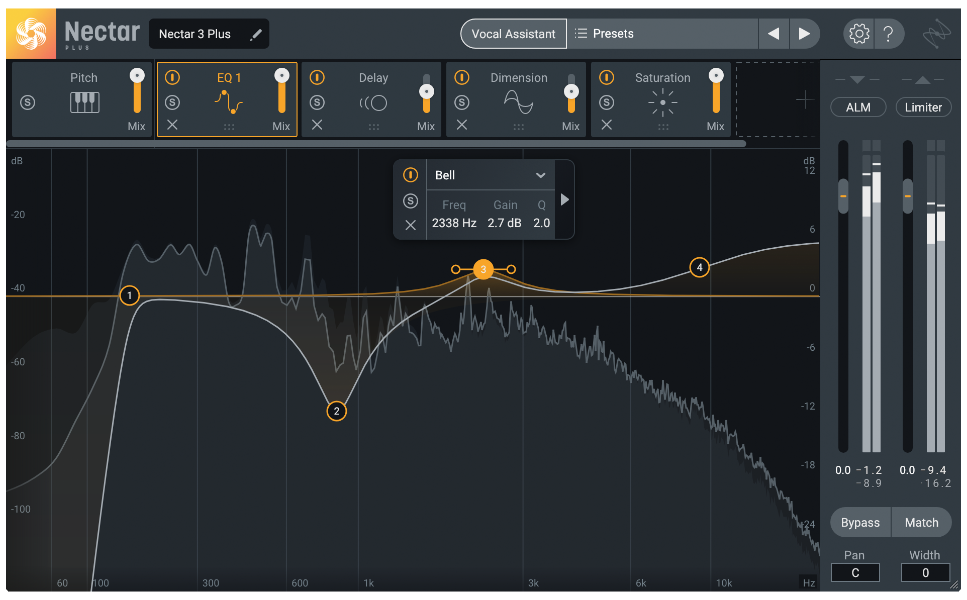Click the input gain slider beside the ALM meters
Image resolution: width=967 pixels, height=600 pixels.
[843, 196]
